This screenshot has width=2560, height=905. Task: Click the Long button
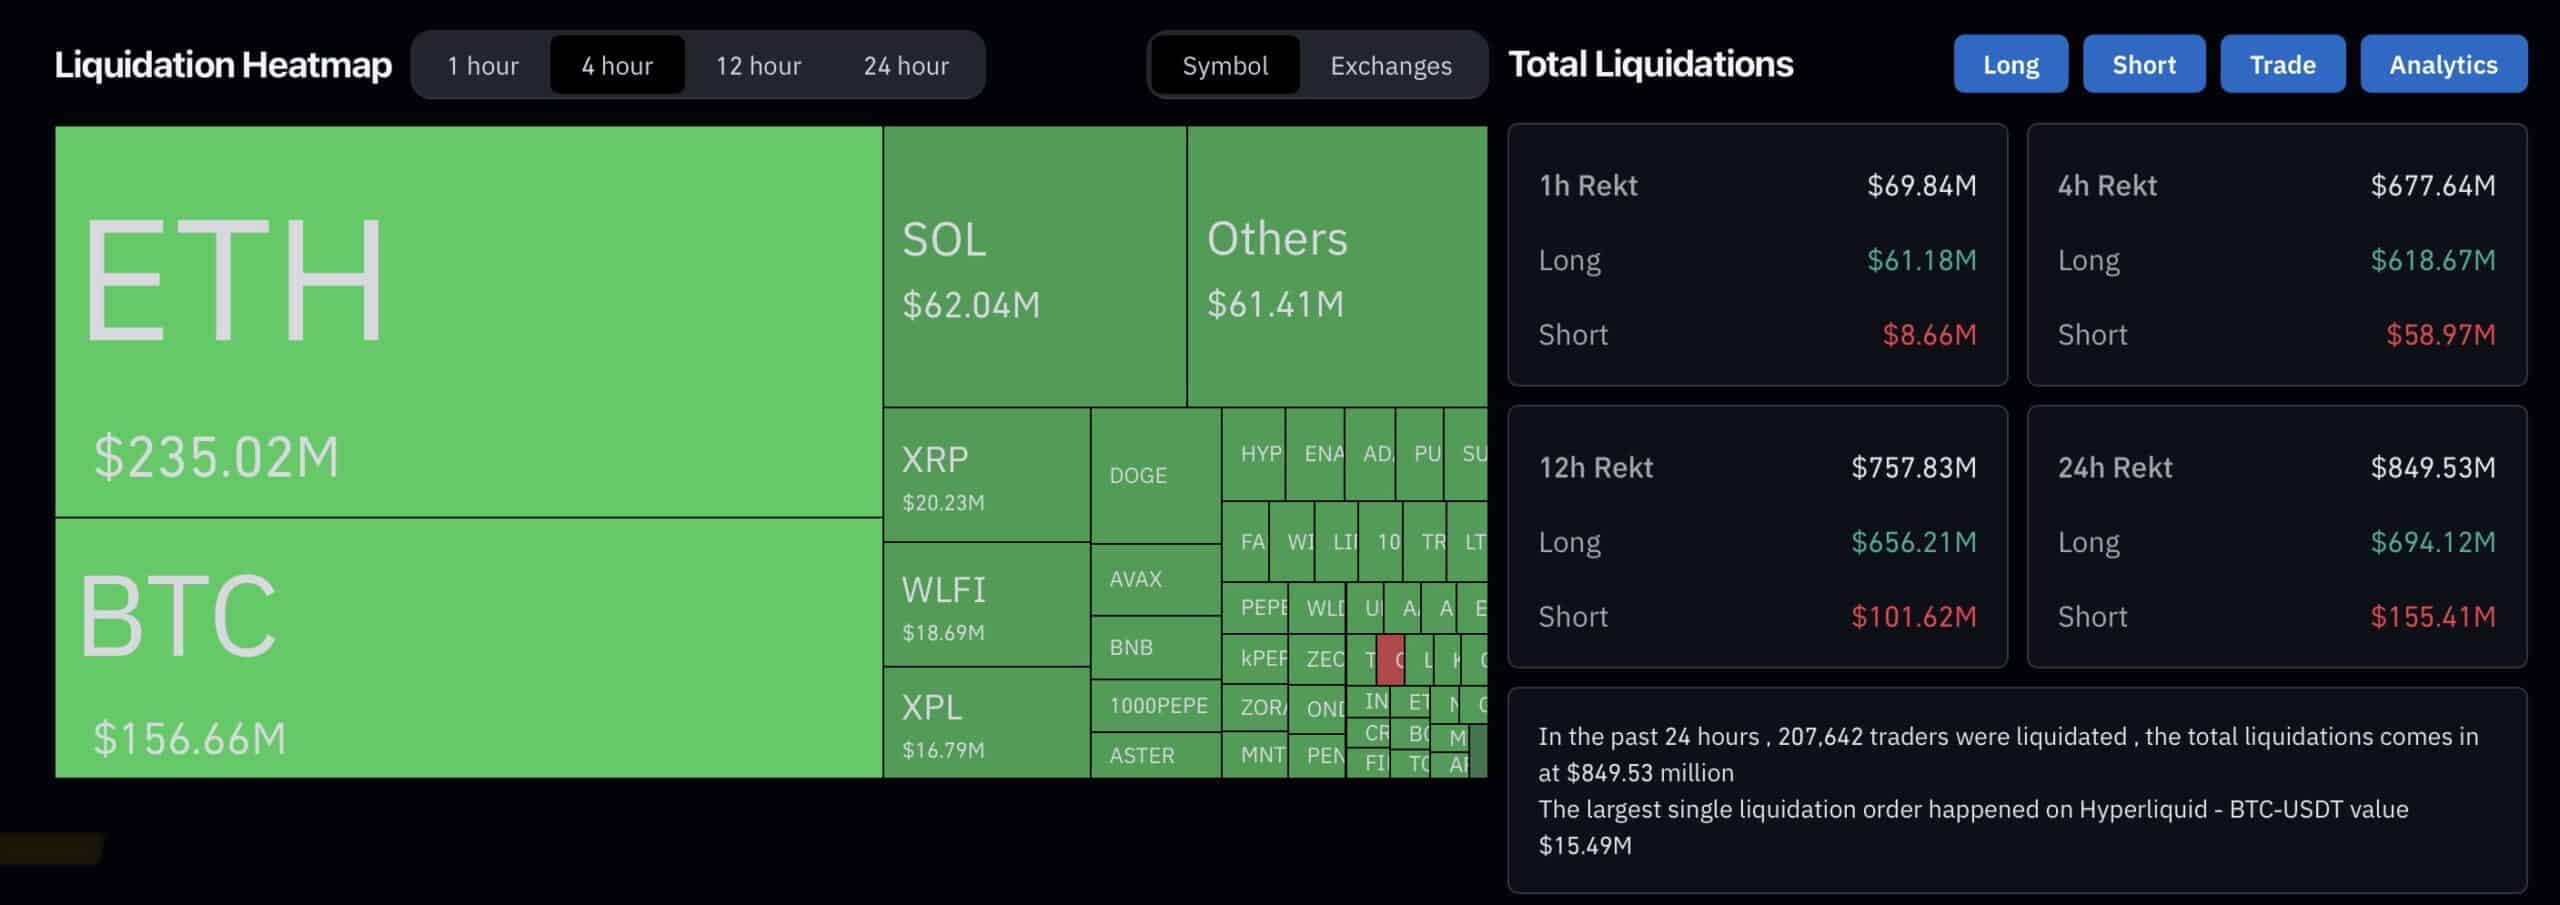coord(2010,65)
